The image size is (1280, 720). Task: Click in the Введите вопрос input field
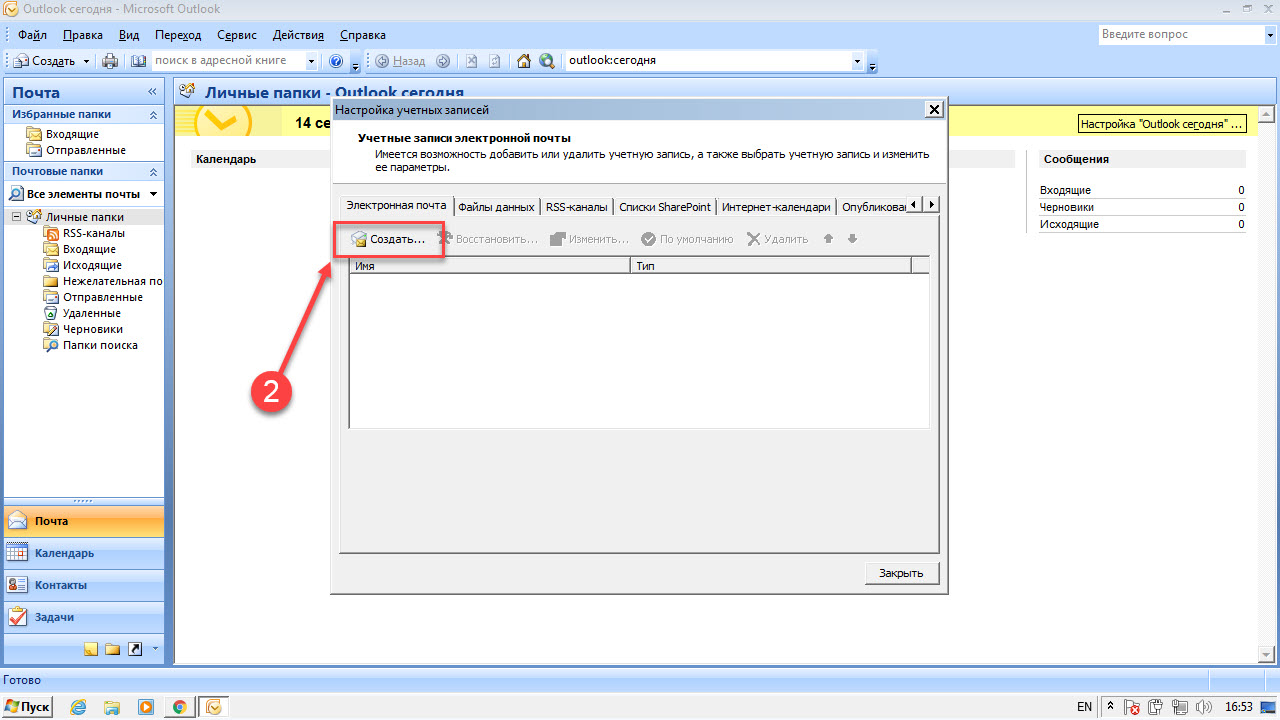click(x=1180, y=35)
